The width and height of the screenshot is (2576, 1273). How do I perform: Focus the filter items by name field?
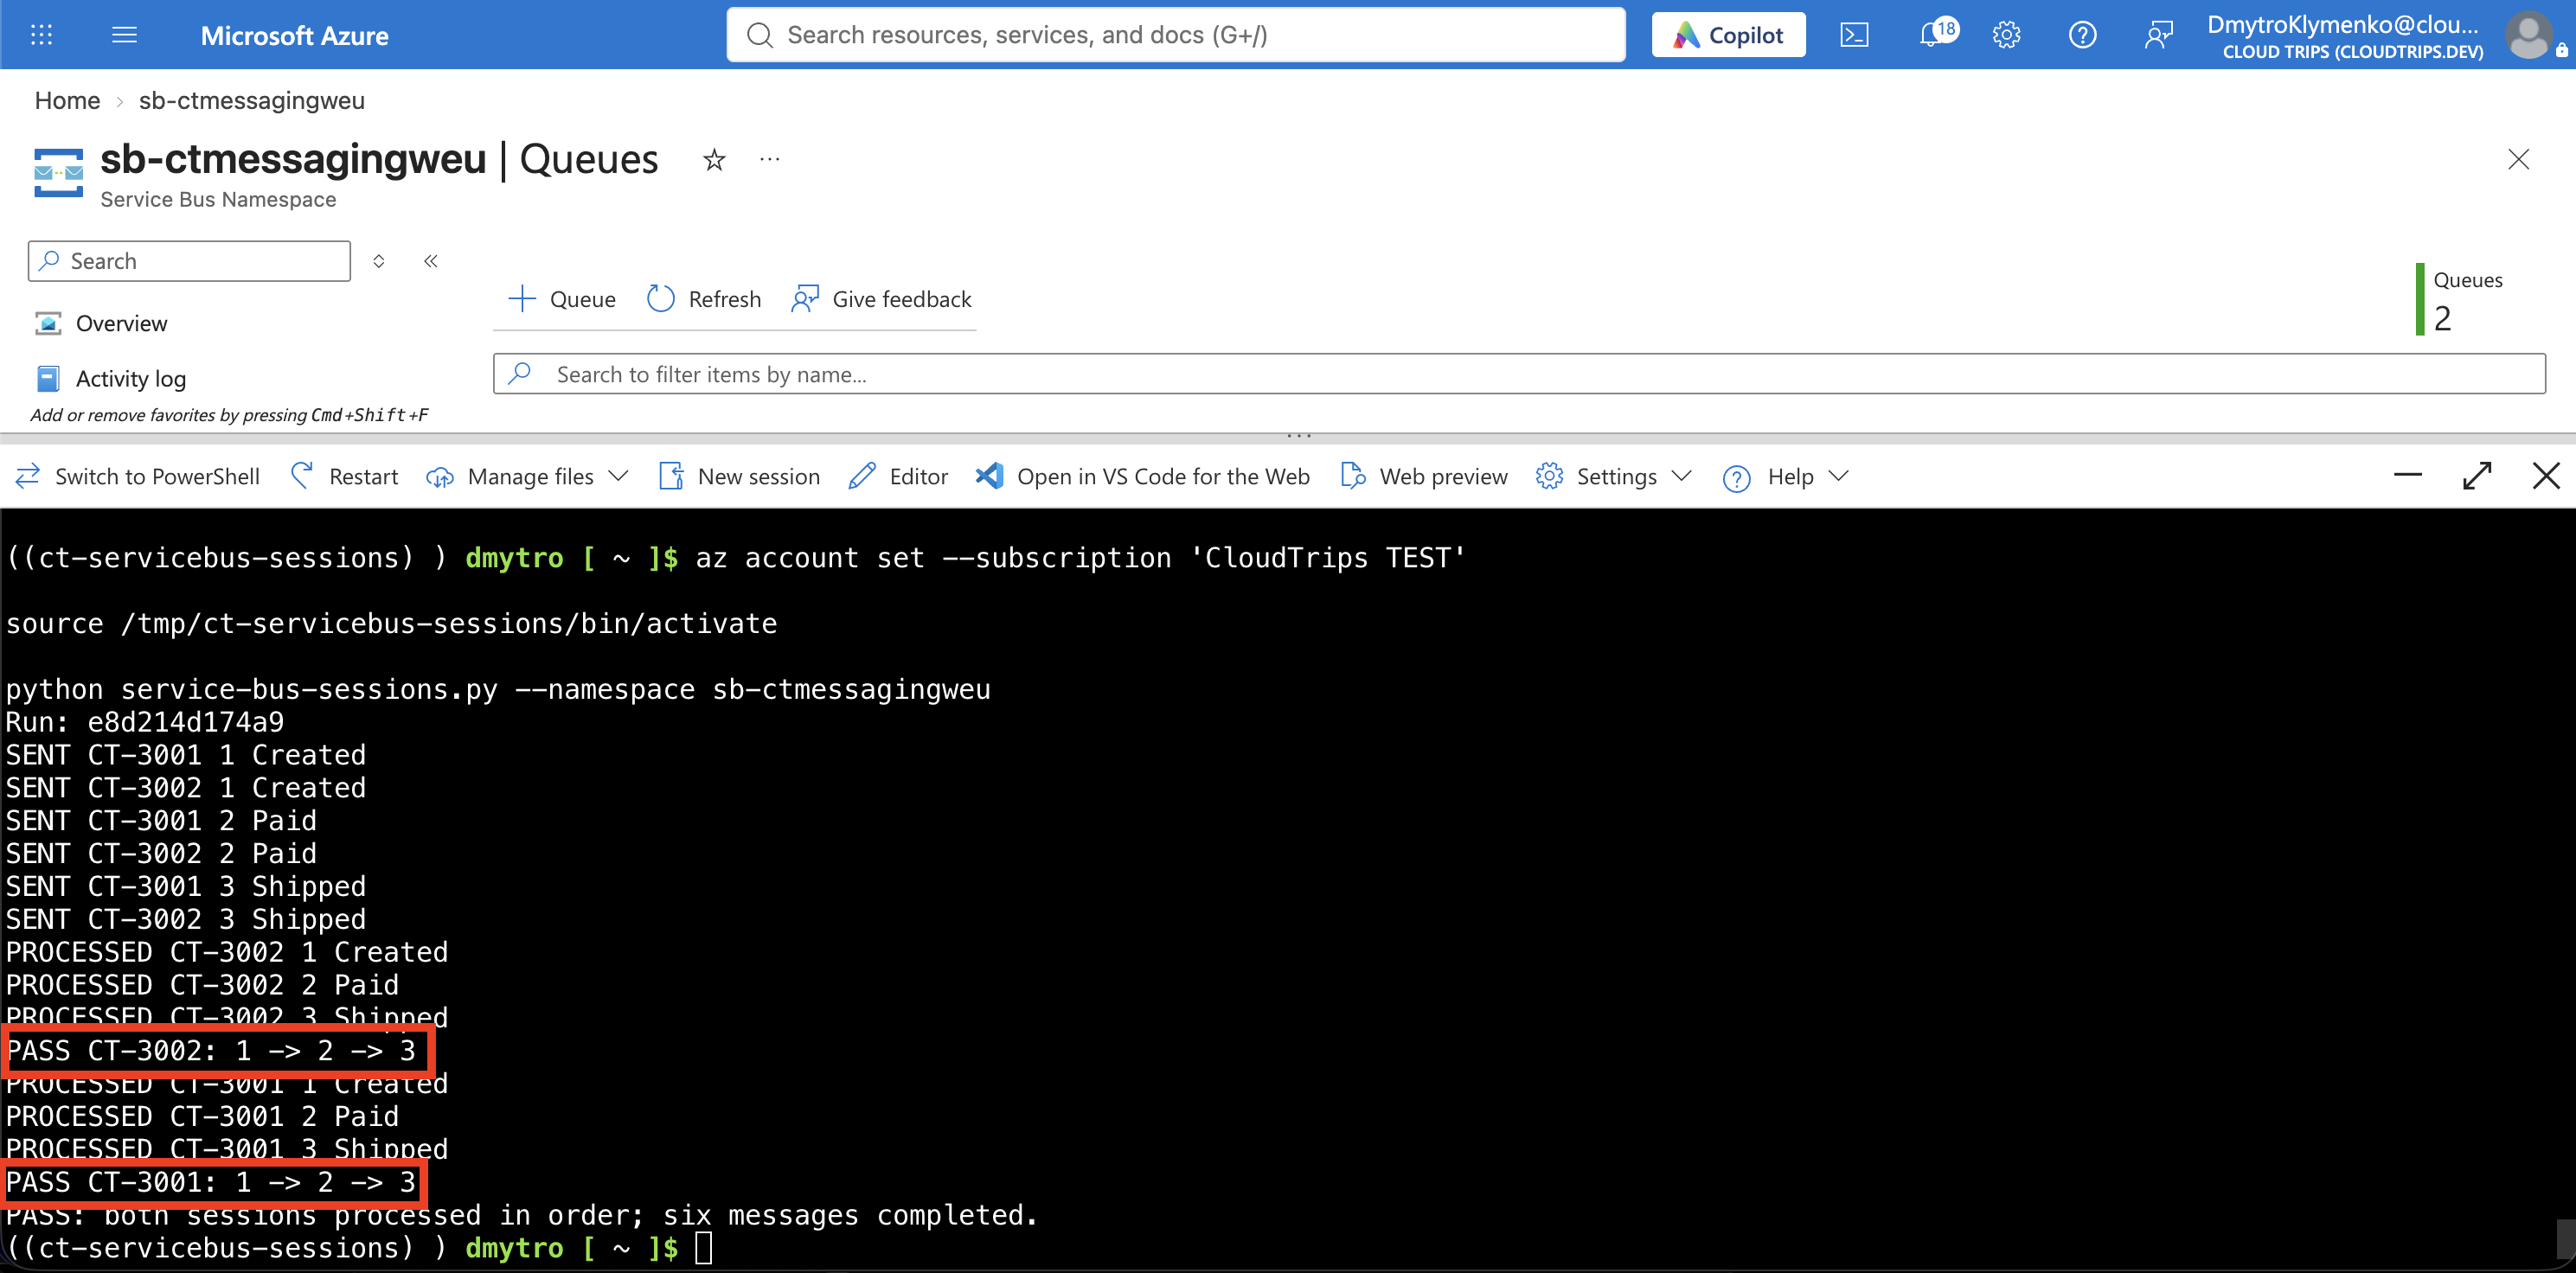click(1519, 374)
